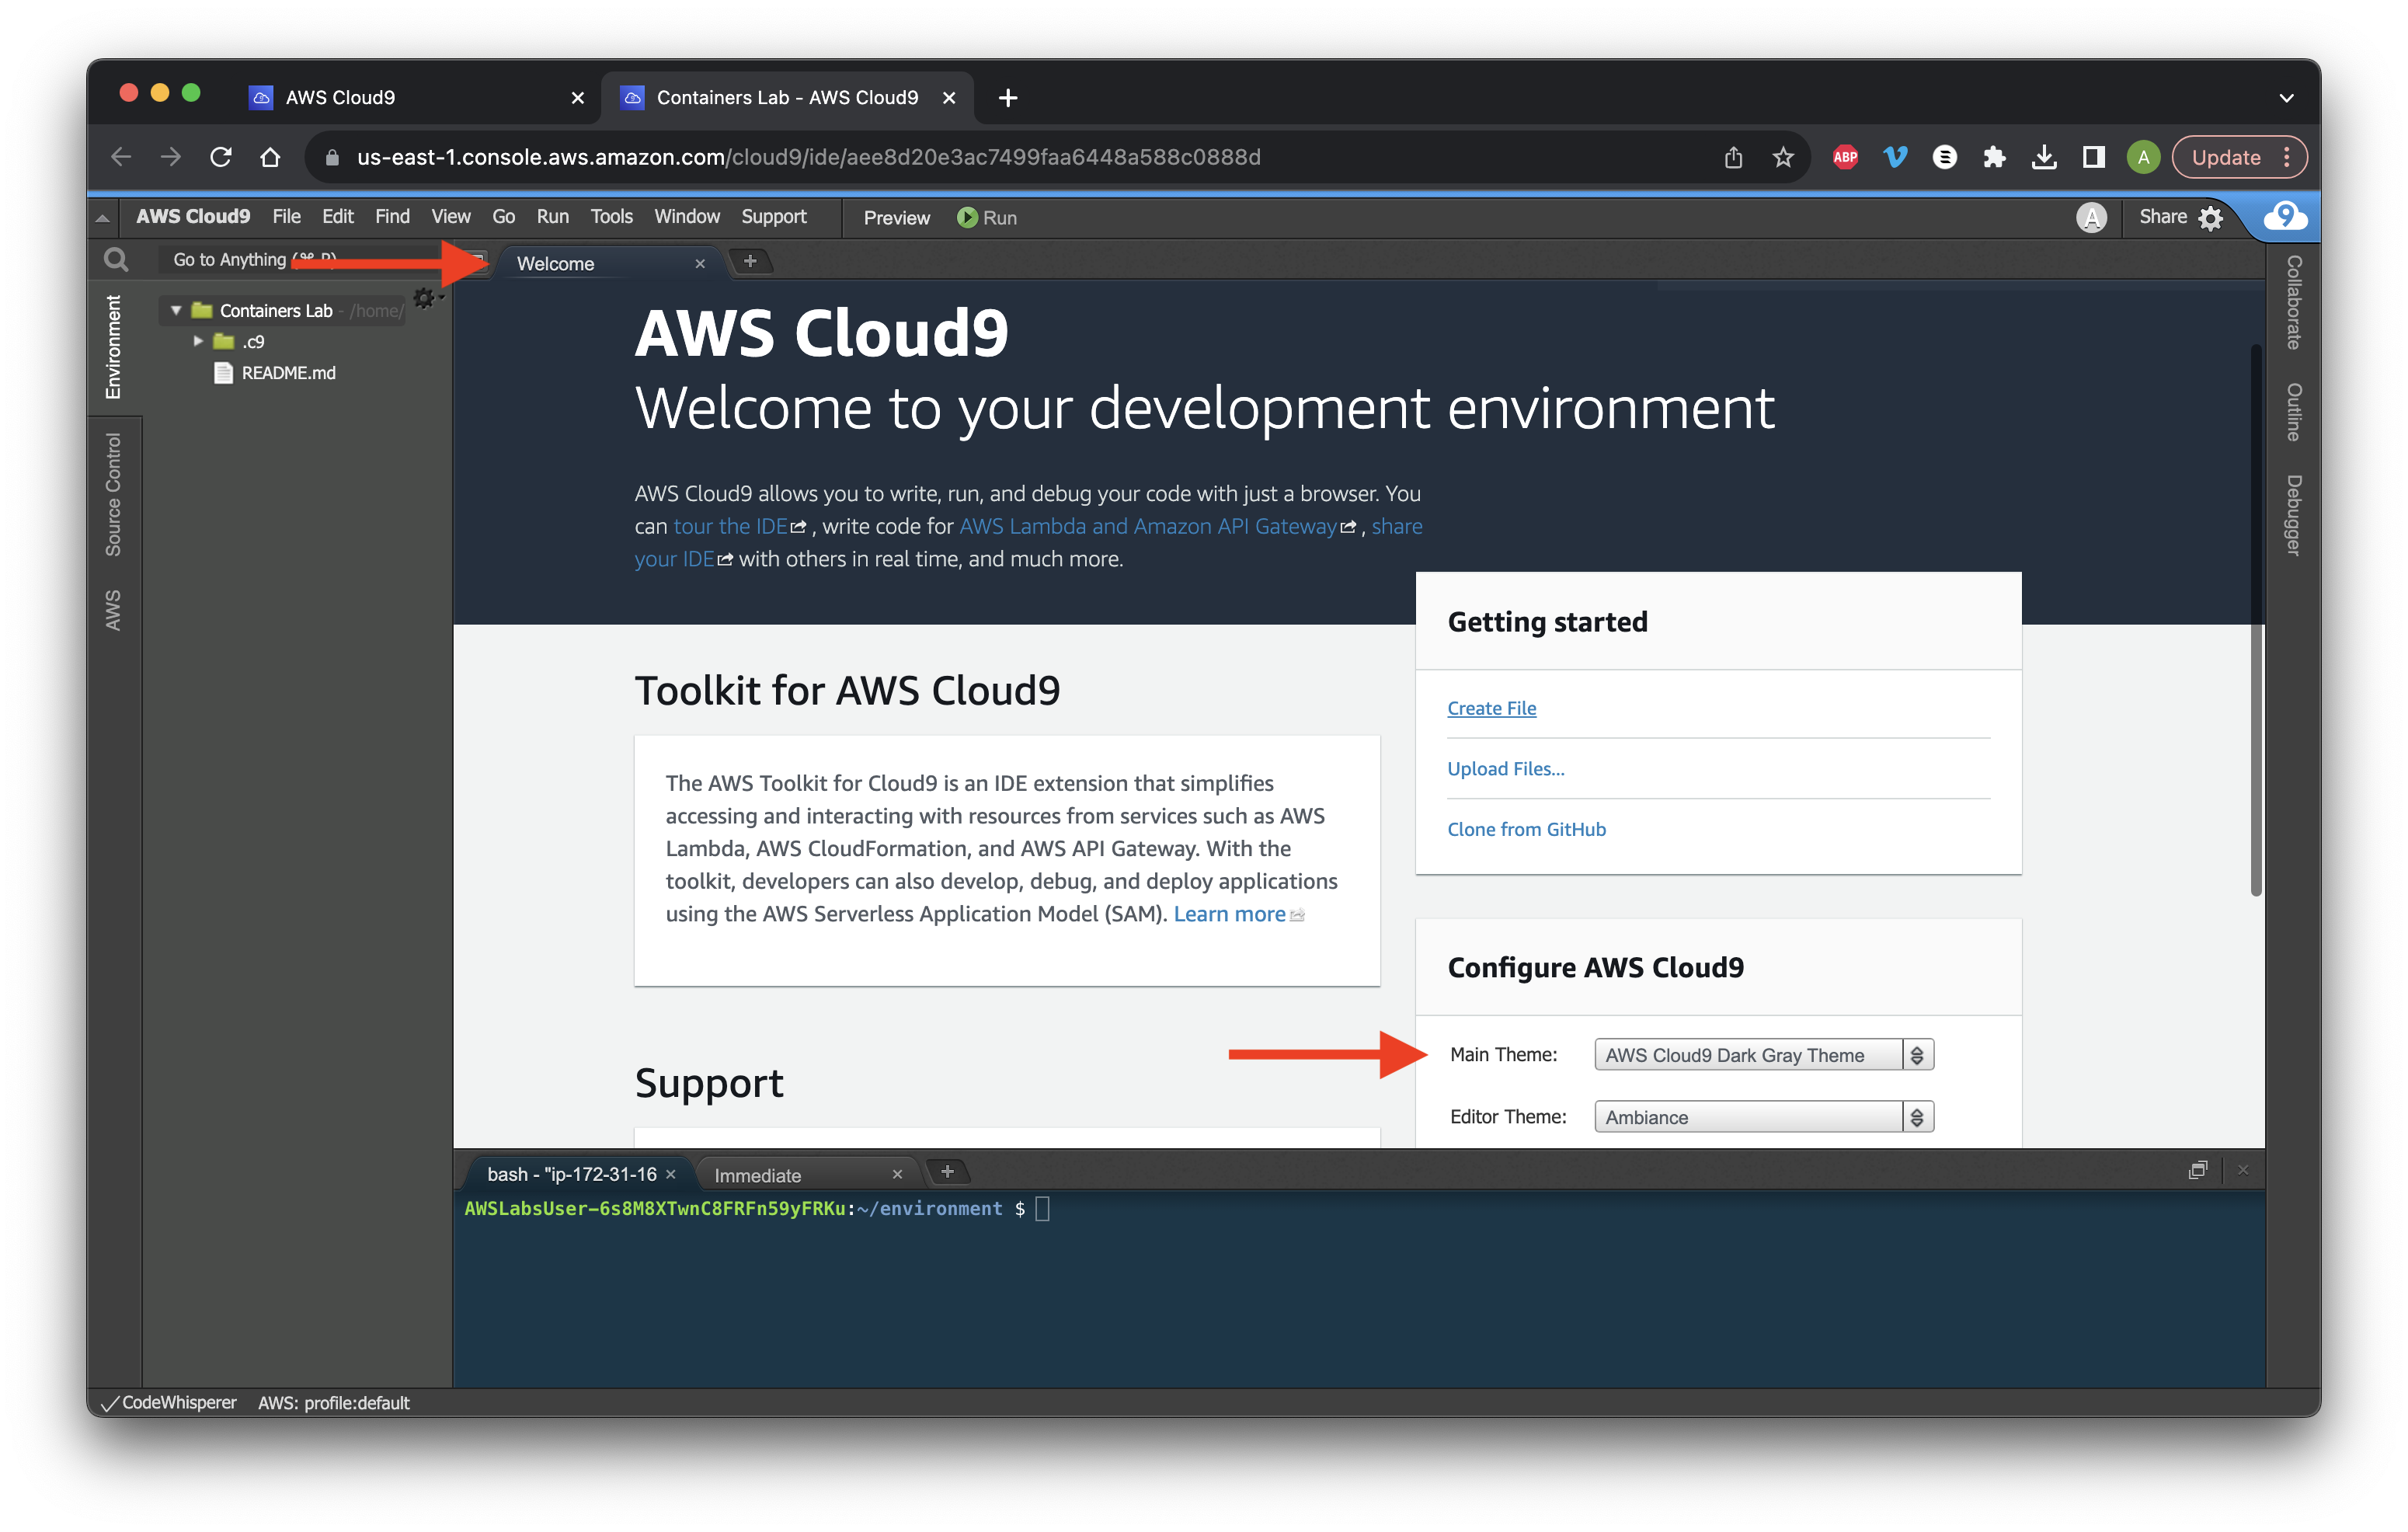Open the Tools menu
The height and width of the screenshot is (1532, 2408).
pyautogui.click(x=611, y=217)
